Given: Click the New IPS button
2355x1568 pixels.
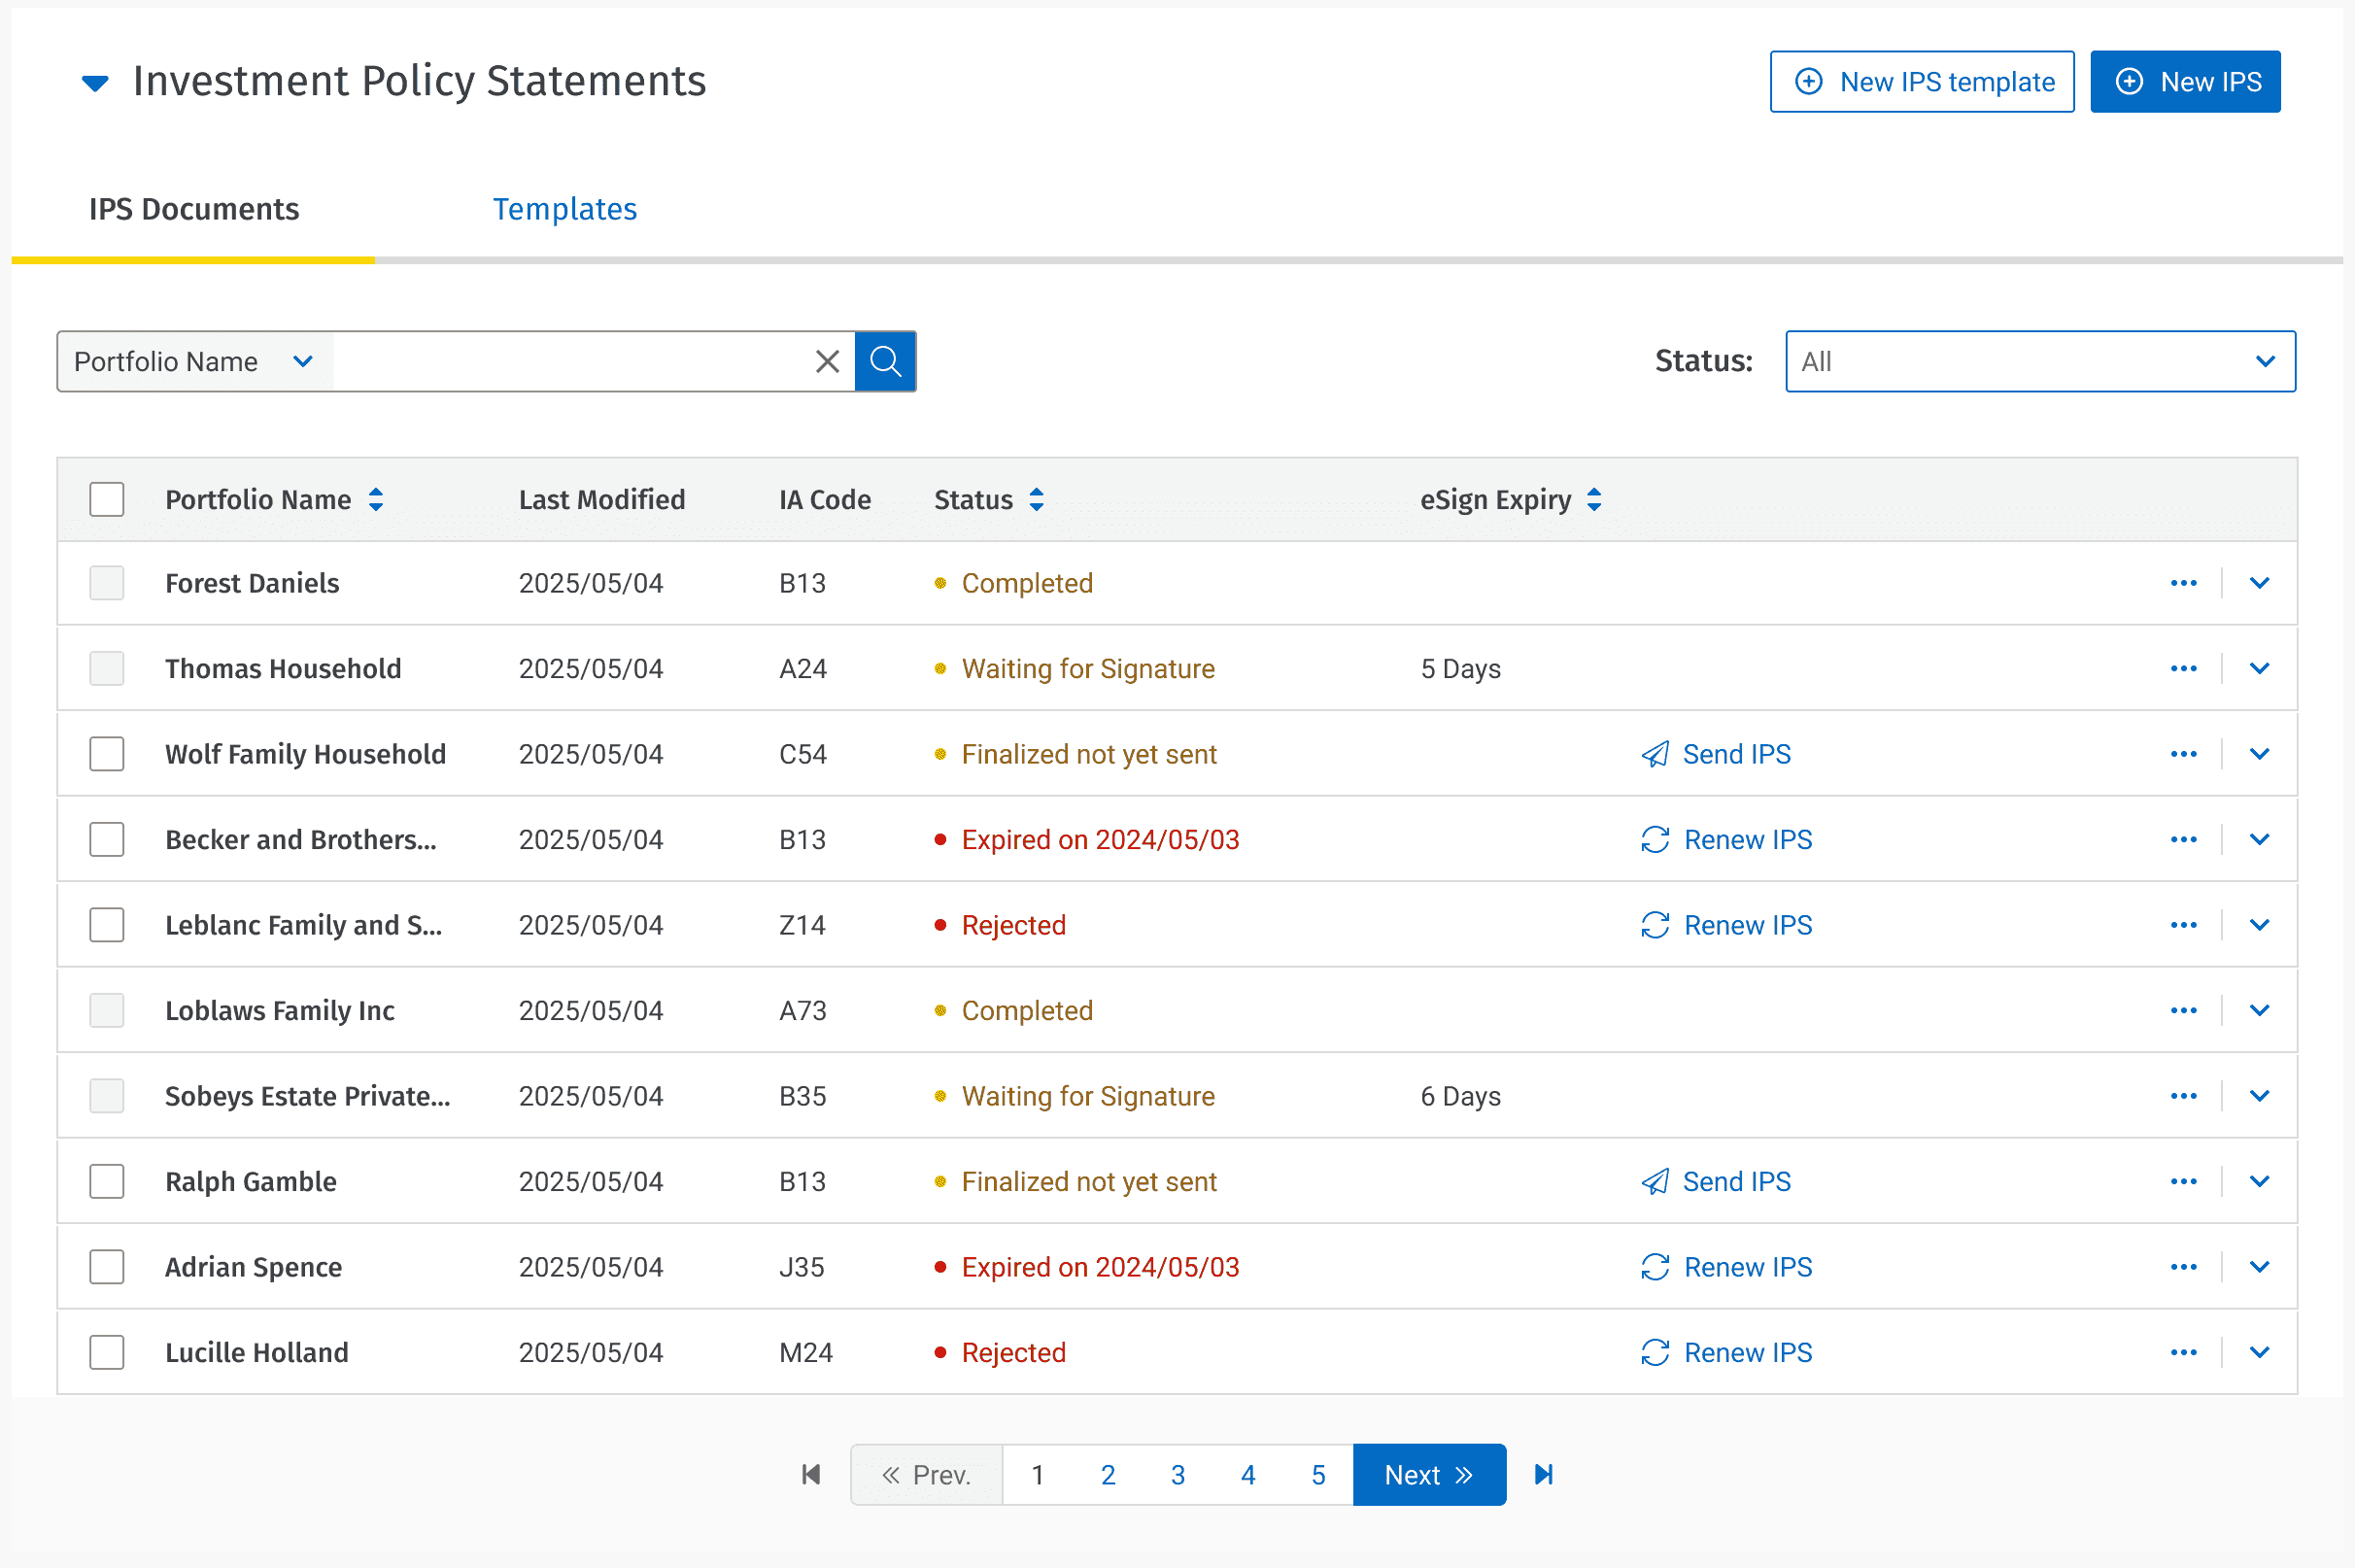Looking at the screenshot, I should point(2185,82).
